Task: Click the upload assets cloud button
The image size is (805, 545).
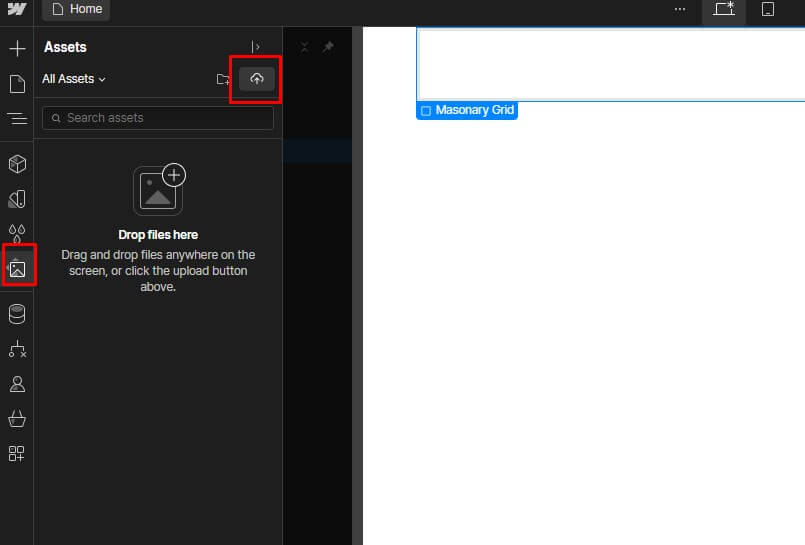Action: (x=257, y=79)
